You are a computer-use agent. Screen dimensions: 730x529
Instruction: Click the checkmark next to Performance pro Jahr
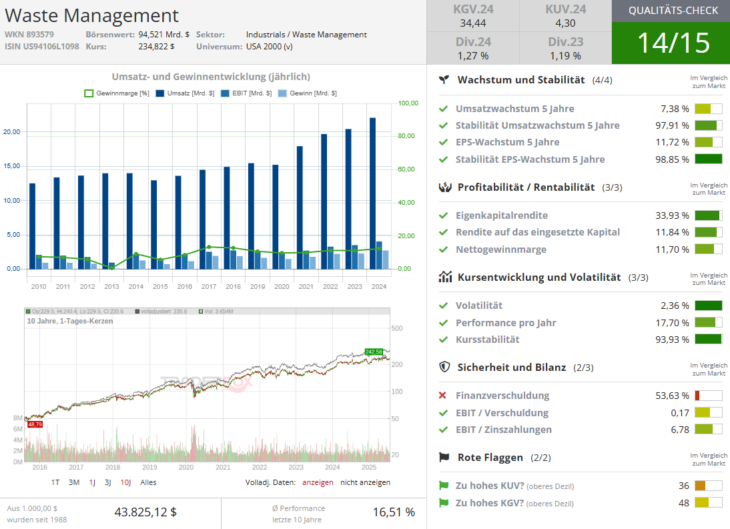pyautogui.click(x=443, y=323)
